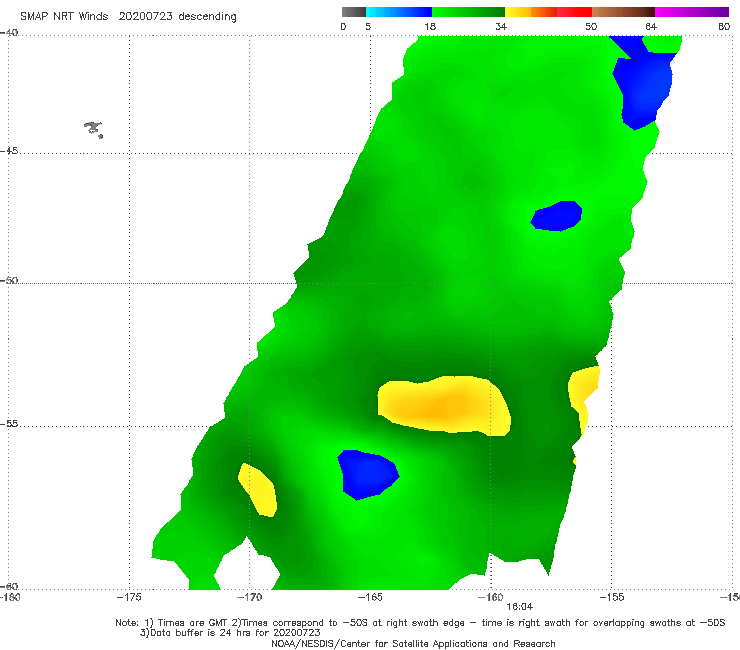The width and height of the screenshot is (740, 650).
Task: Click the '-50' latitude axis label
Action: pos(9,280)
